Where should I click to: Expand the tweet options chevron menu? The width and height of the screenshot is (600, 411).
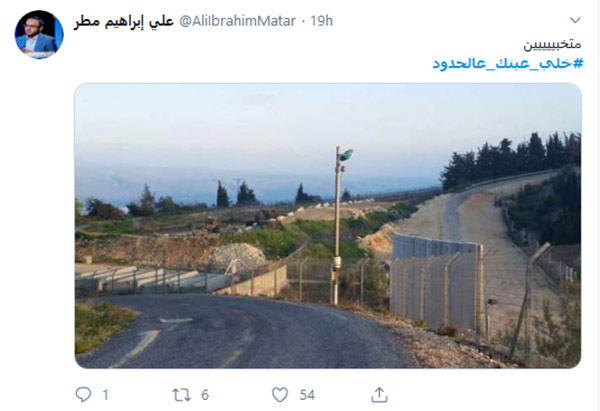pyautogui.click(x=575, y=20)
